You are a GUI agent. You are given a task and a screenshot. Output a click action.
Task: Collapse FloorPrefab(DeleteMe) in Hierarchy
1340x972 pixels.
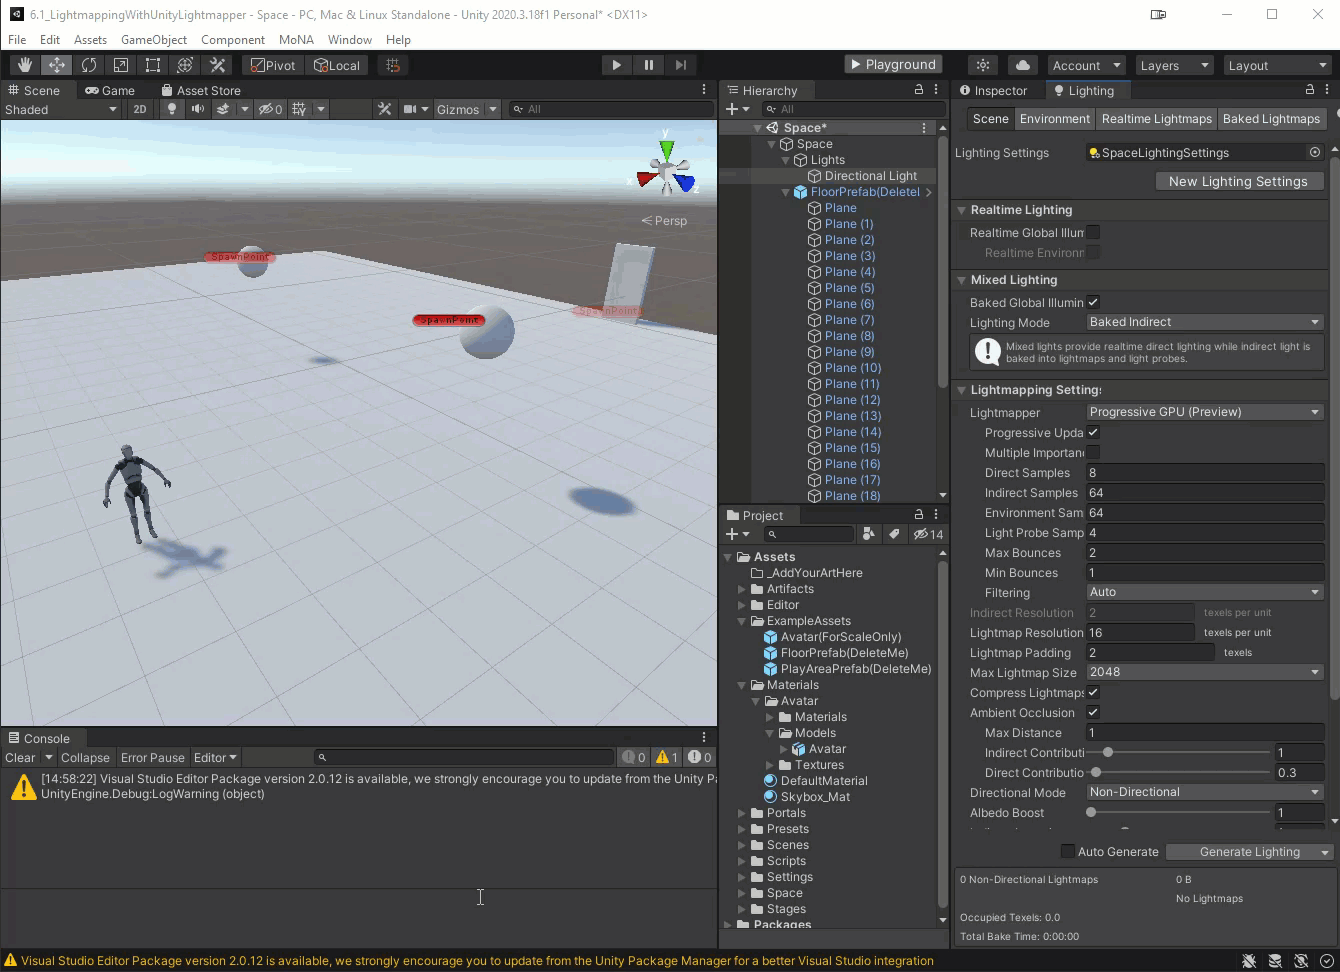[x=786, y=192]
